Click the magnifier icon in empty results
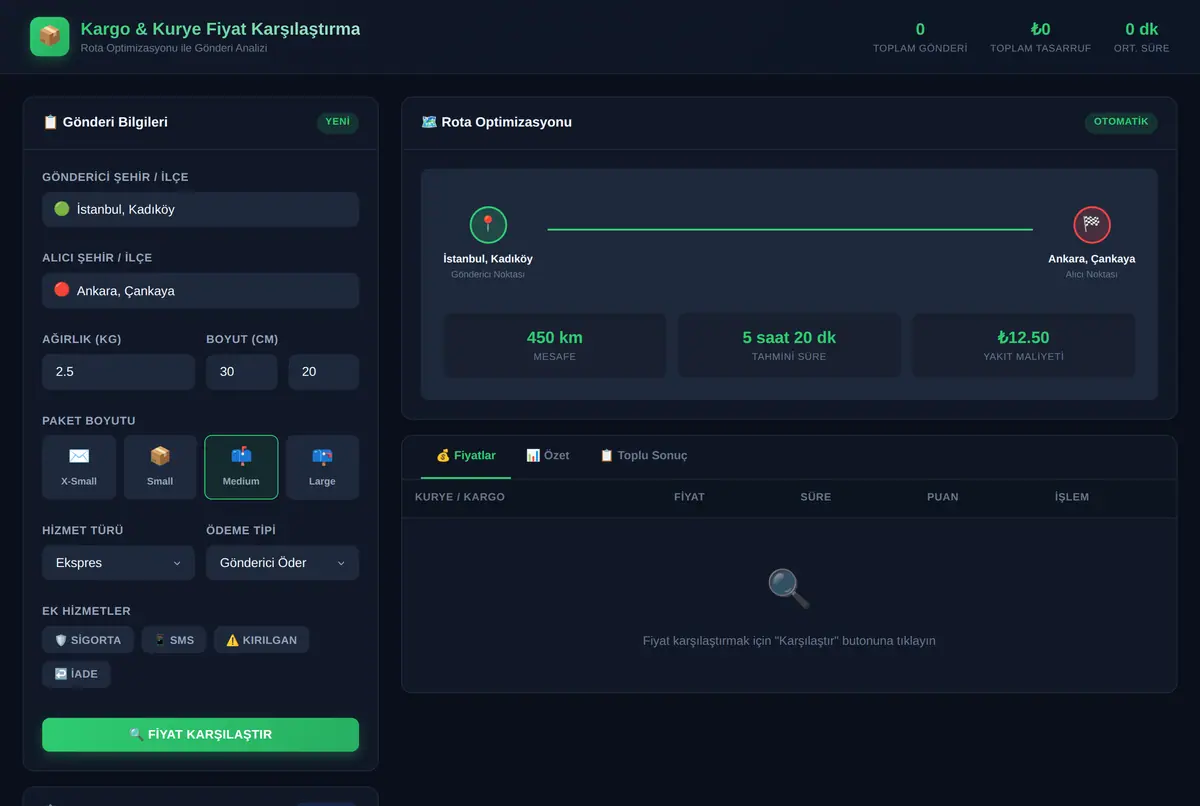This screenshot has height=806, width=1200. point(789,589)
